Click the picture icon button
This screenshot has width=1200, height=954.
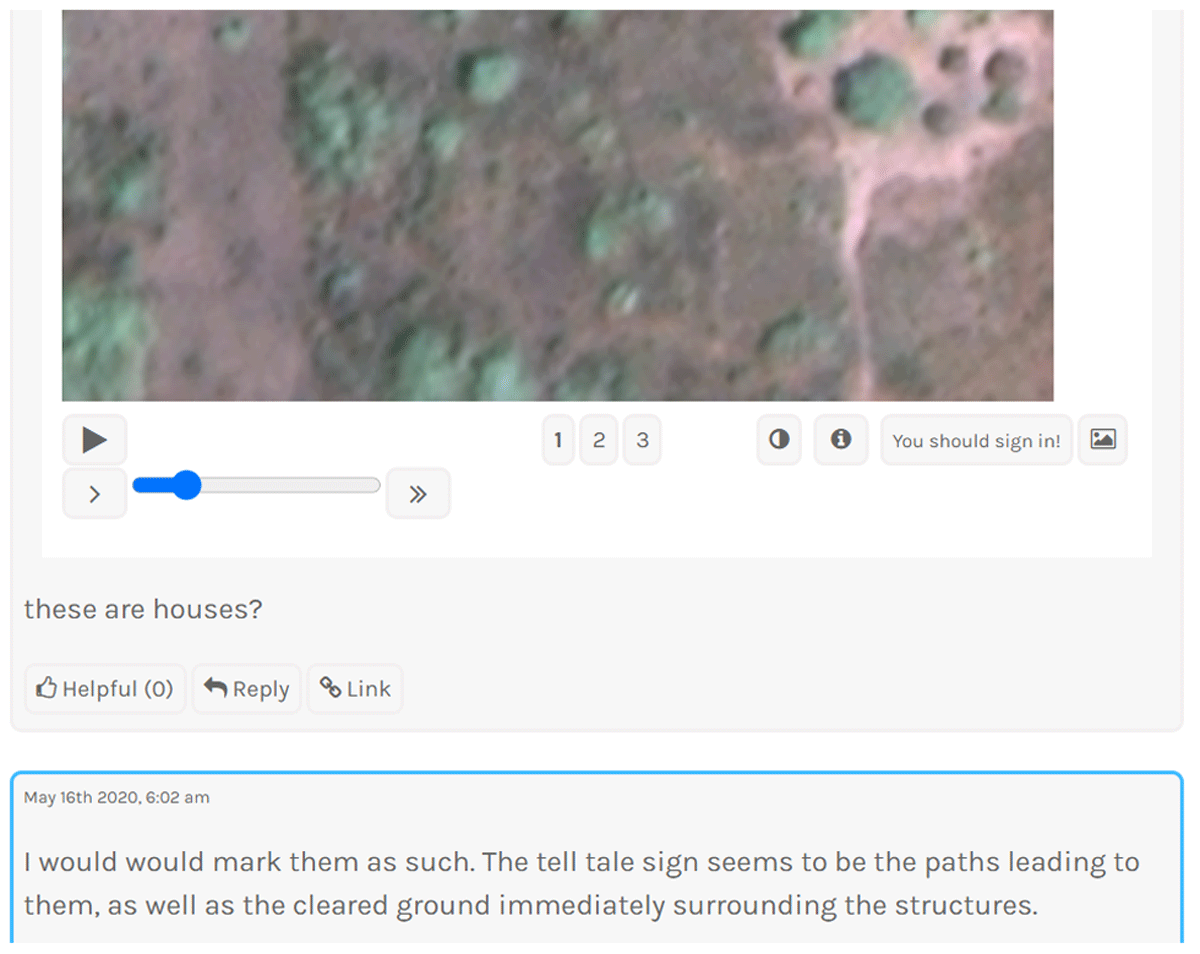click(x=1103, y=440)
